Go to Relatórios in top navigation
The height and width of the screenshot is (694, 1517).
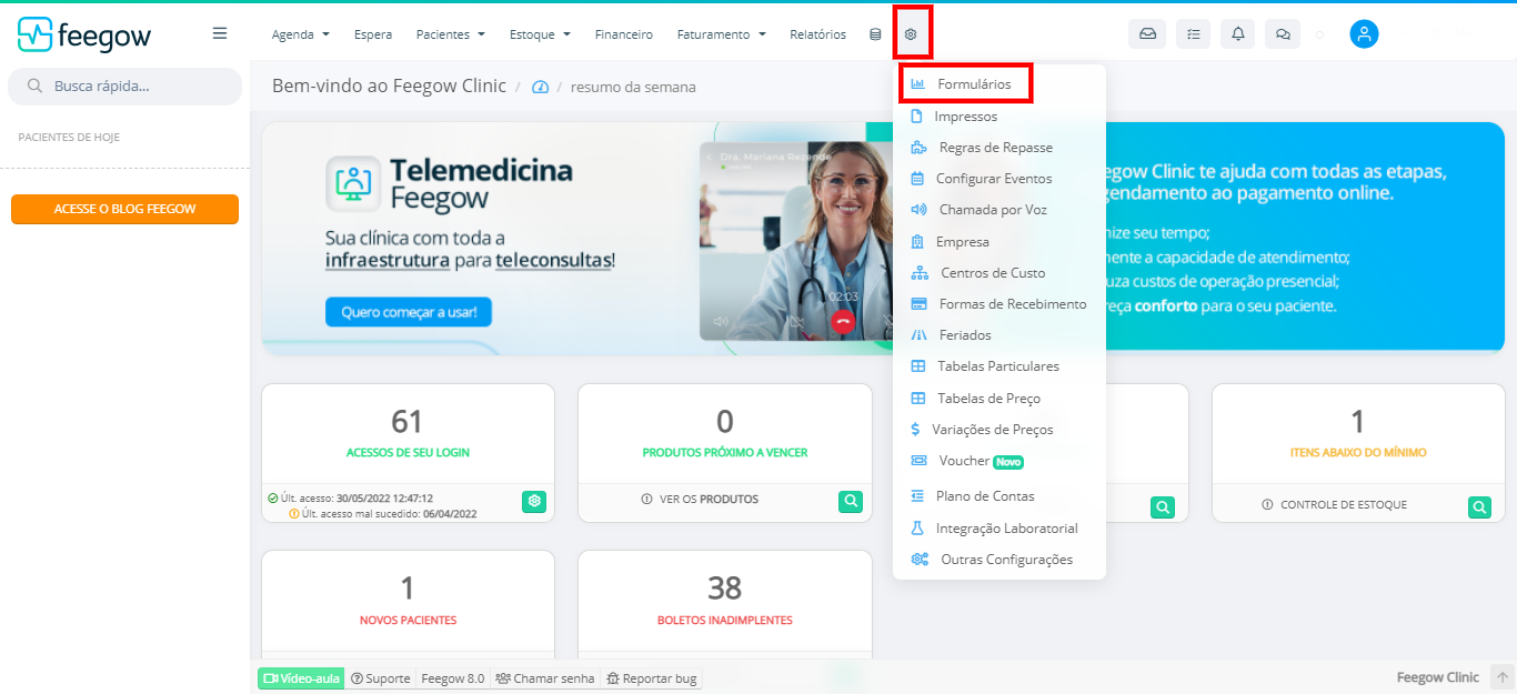(x=817, y=34)
